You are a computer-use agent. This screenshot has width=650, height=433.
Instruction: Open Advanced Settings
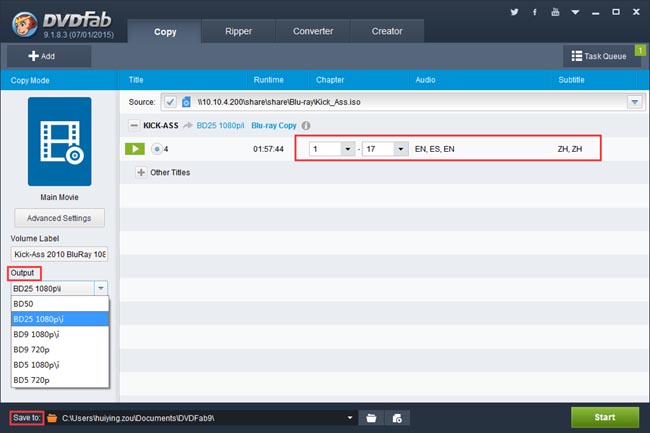pos(59,218)
